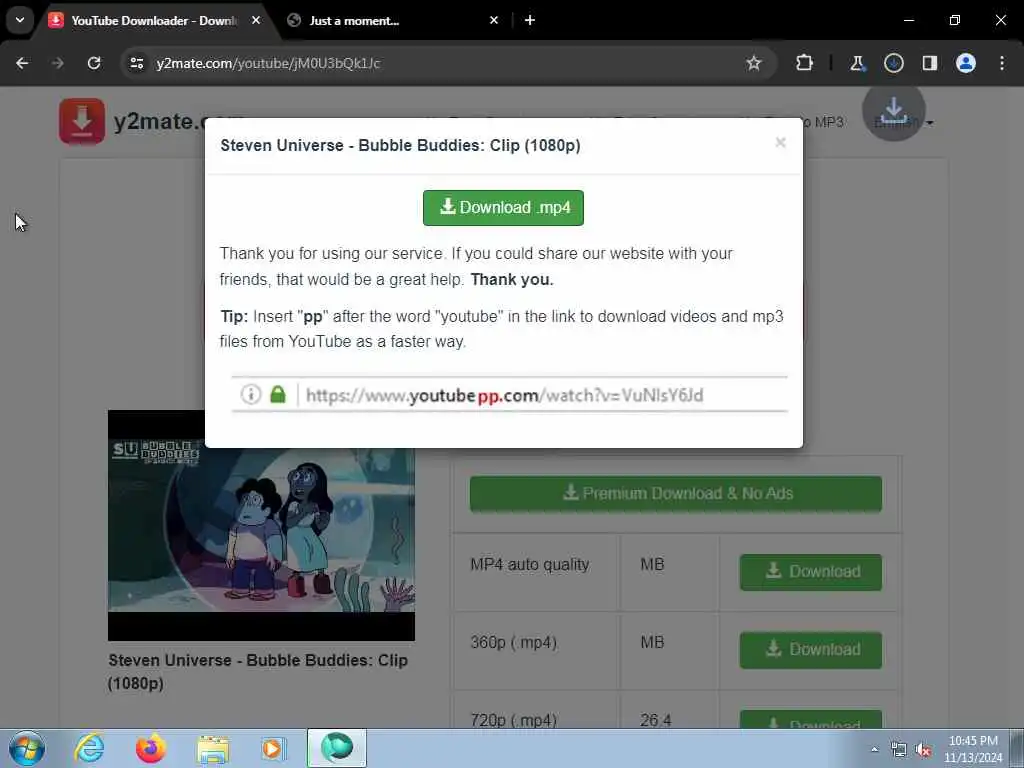
Task: Open Windows Explorer folder in taskbar
Action: tap(213, 749)
